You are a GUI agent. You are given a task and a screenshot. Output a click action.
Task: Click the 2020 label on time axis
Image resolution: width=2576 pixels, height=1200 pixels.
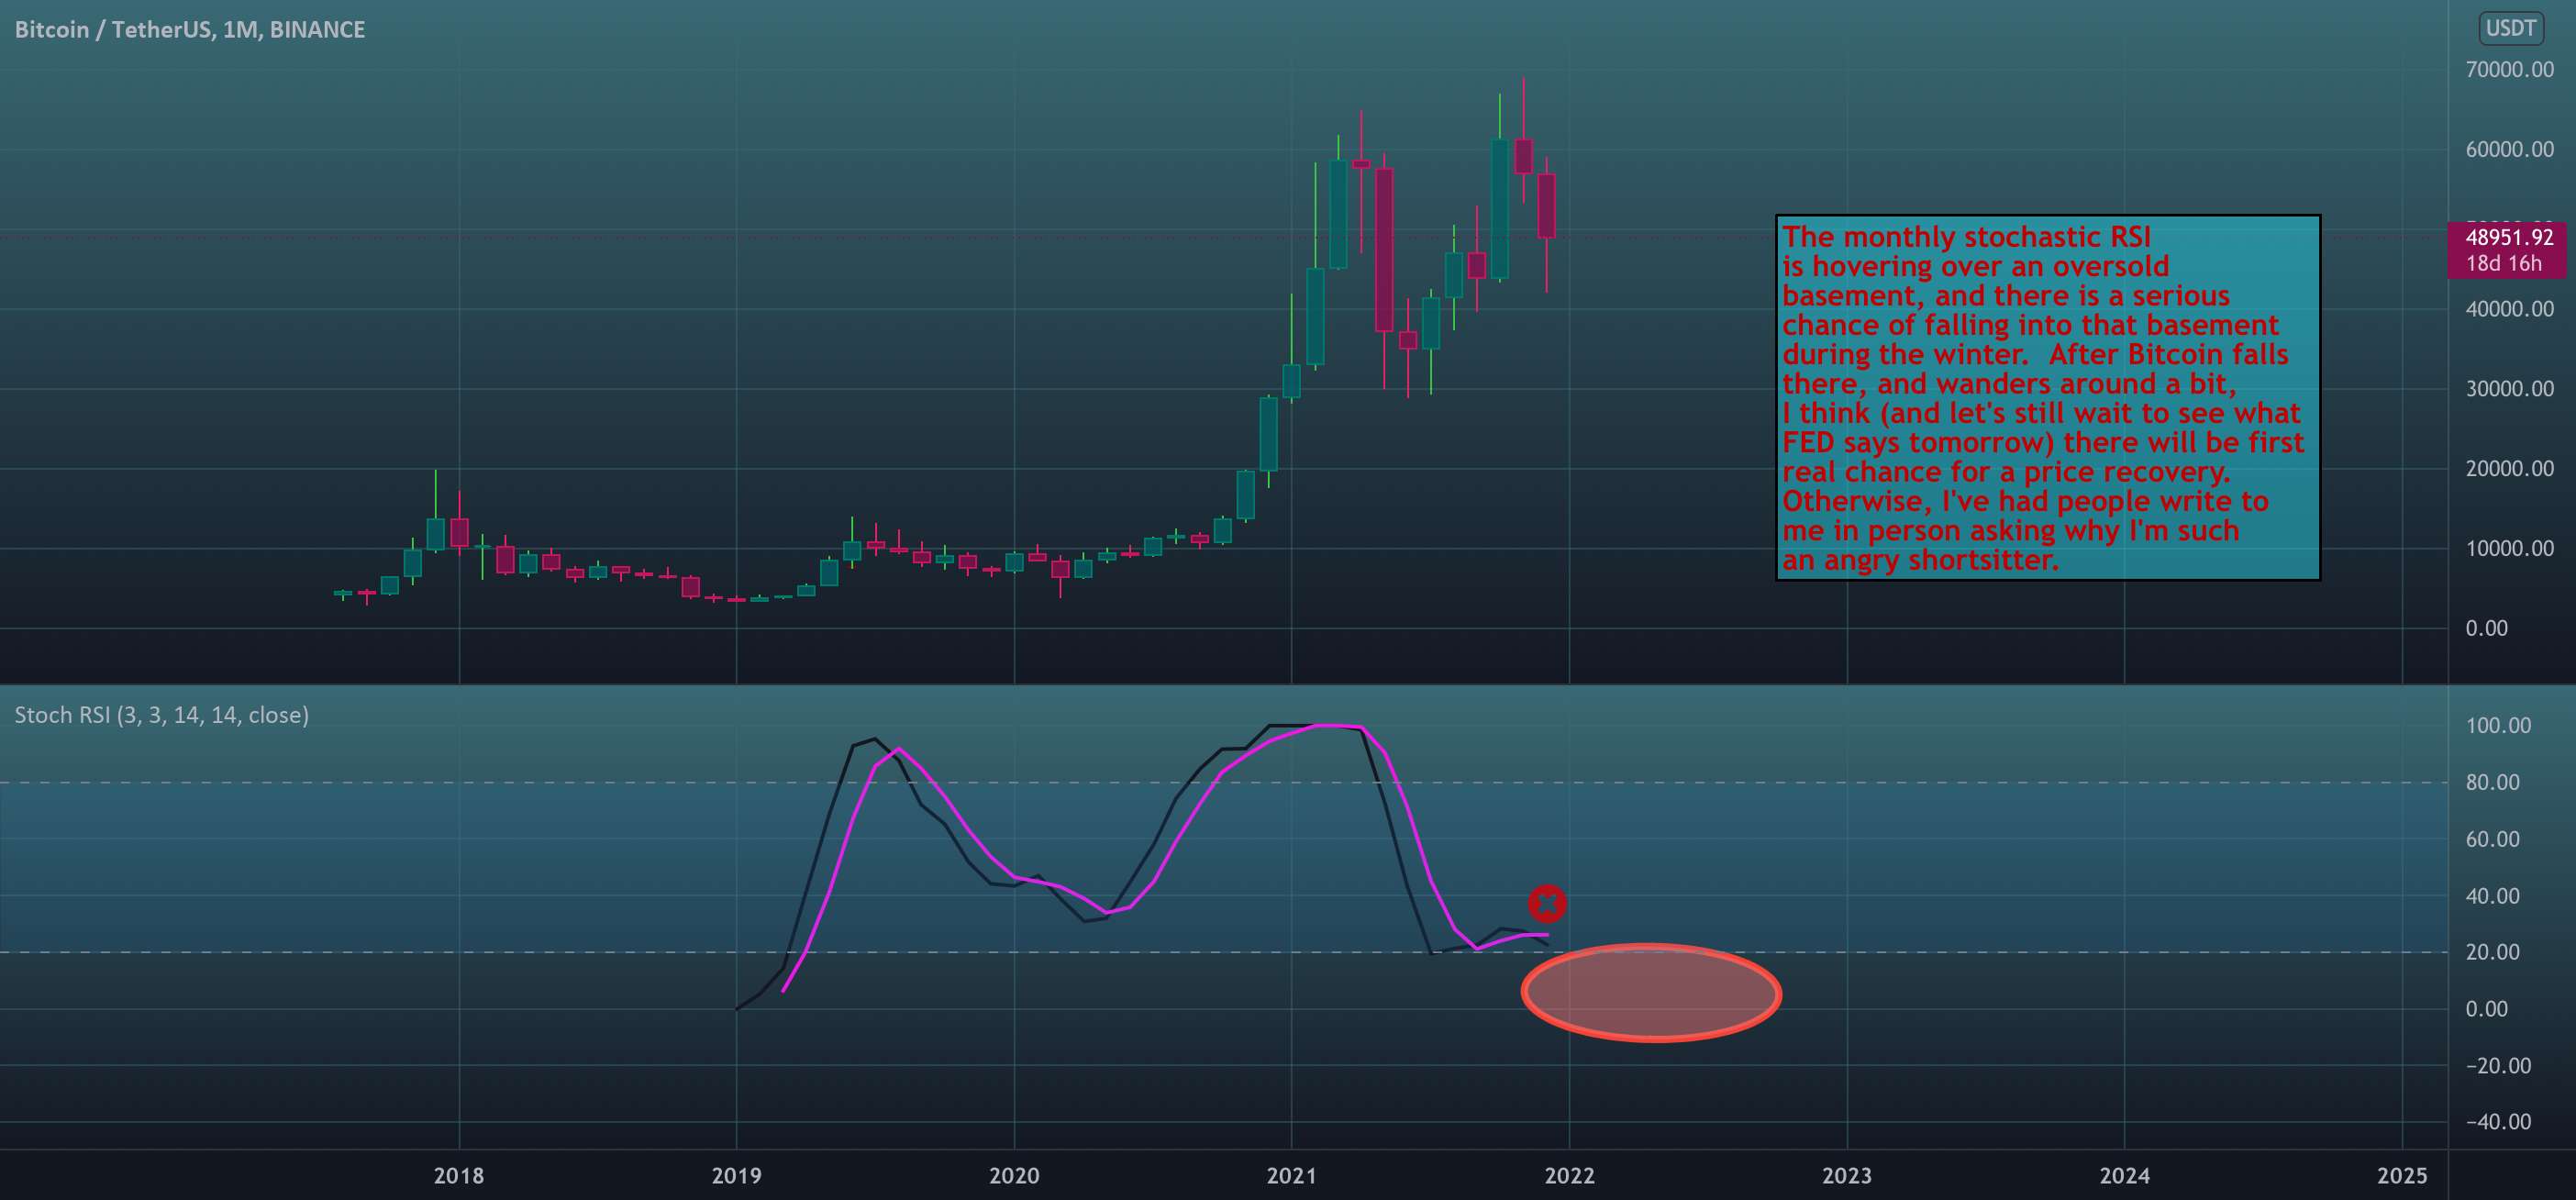pyautogui.click(x=1014, y=1176)
